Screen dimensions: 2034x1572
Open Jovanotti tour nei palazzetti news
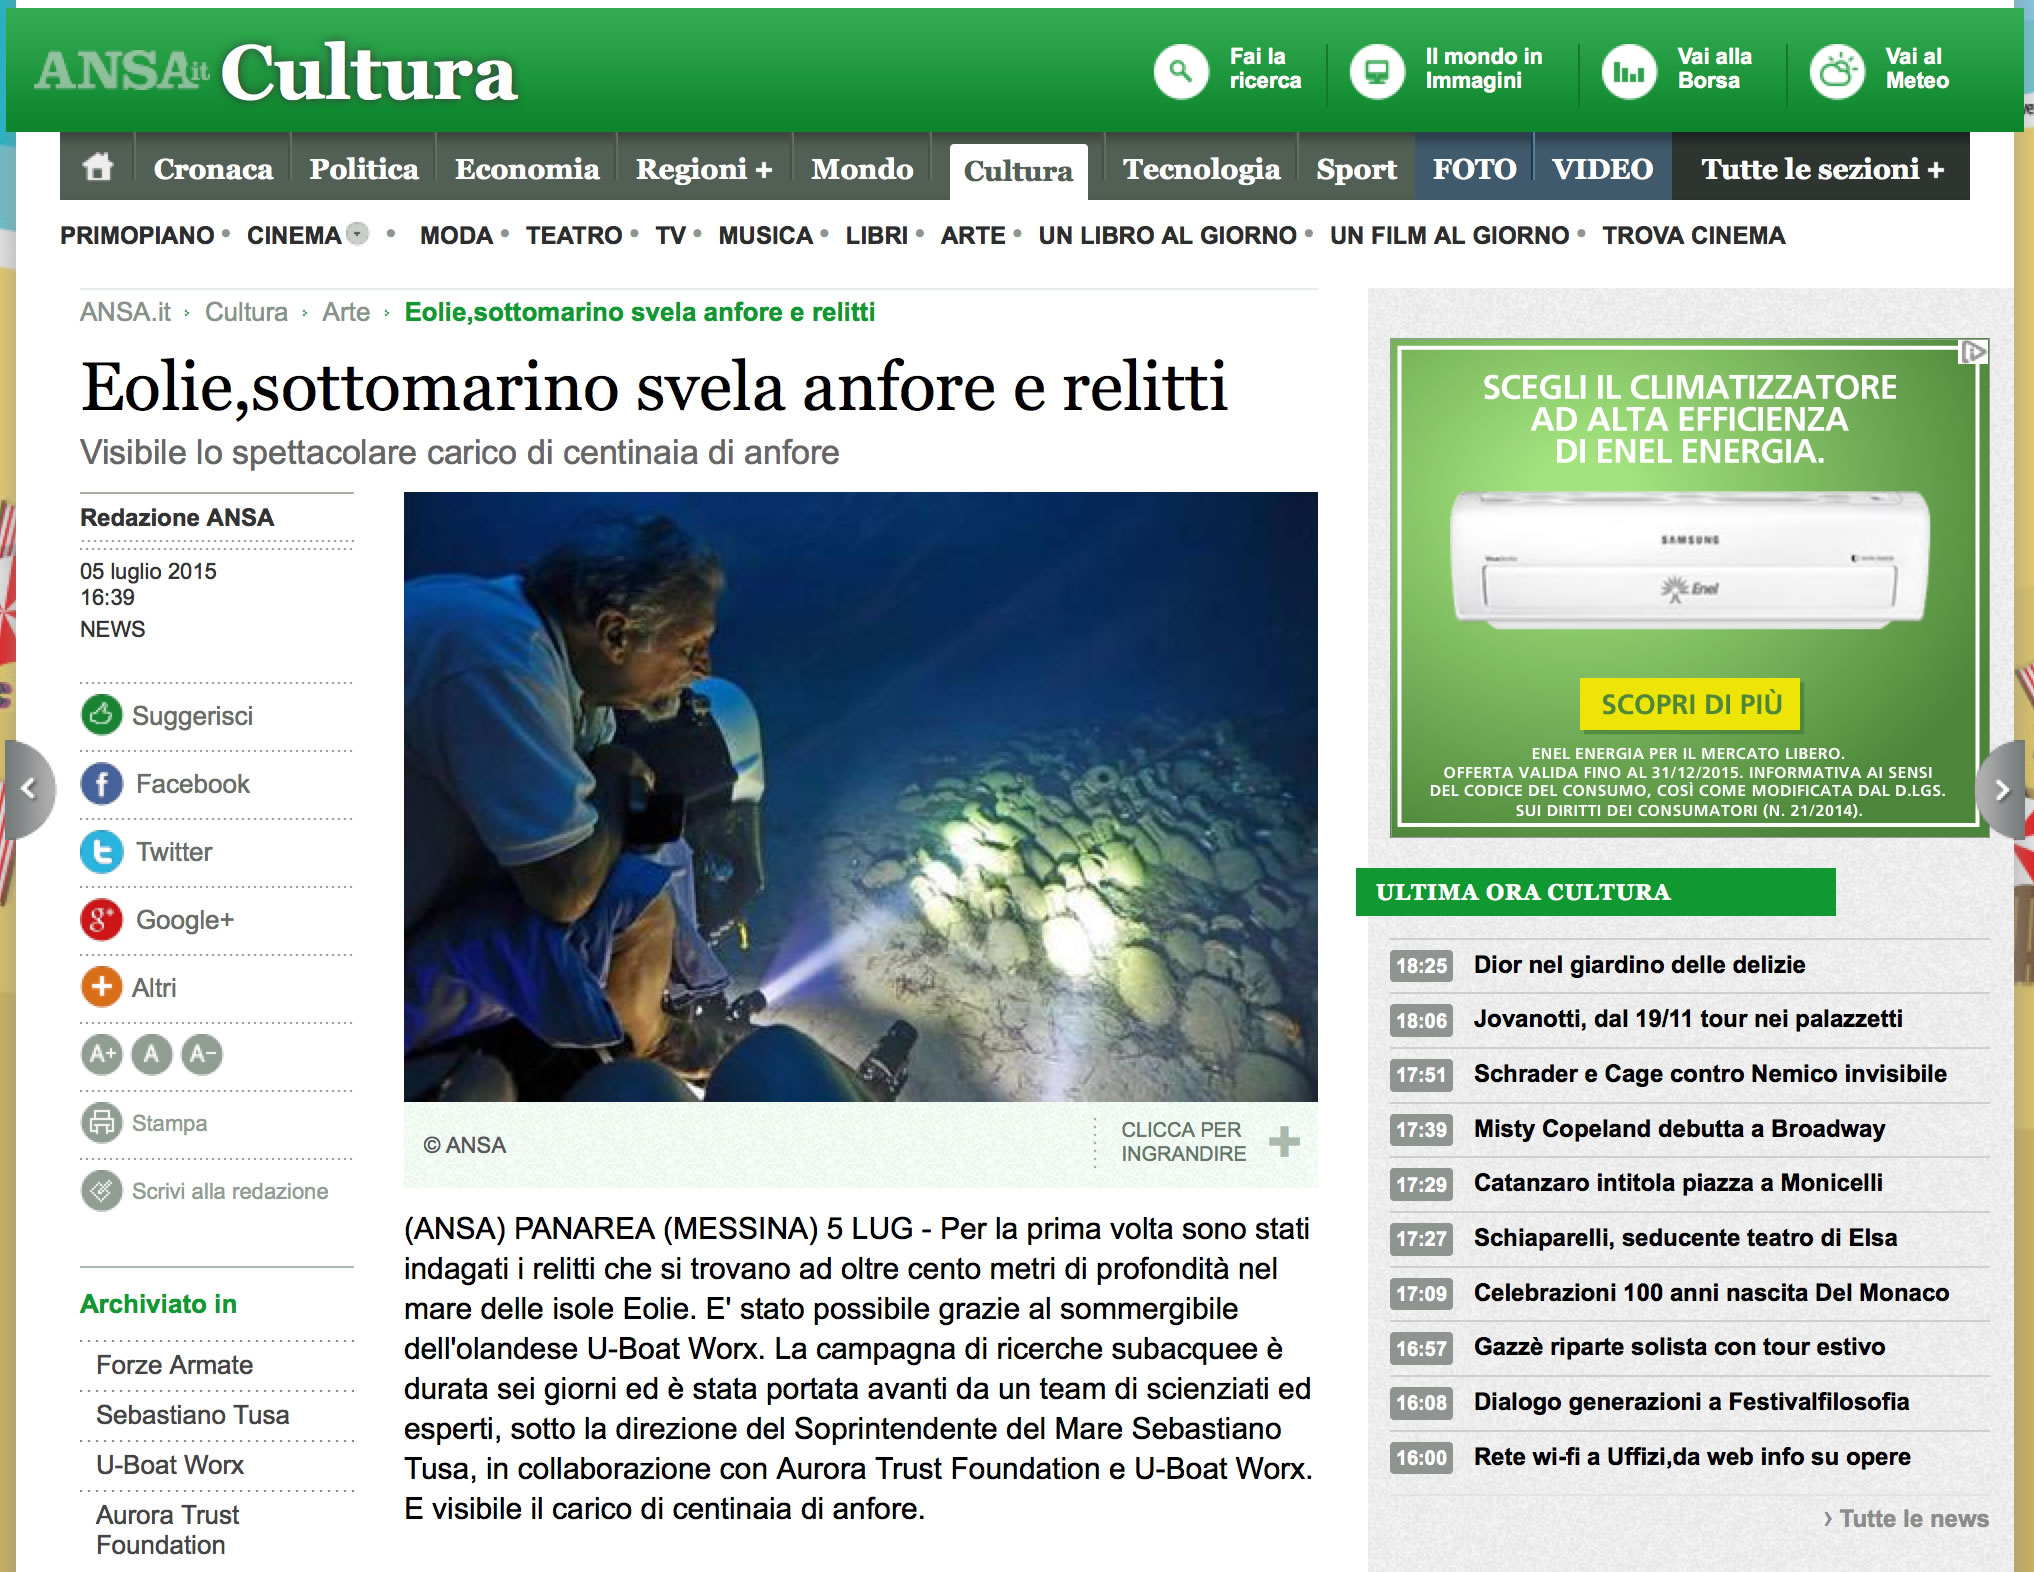pyautogui.click(x=1688, y=1018)
